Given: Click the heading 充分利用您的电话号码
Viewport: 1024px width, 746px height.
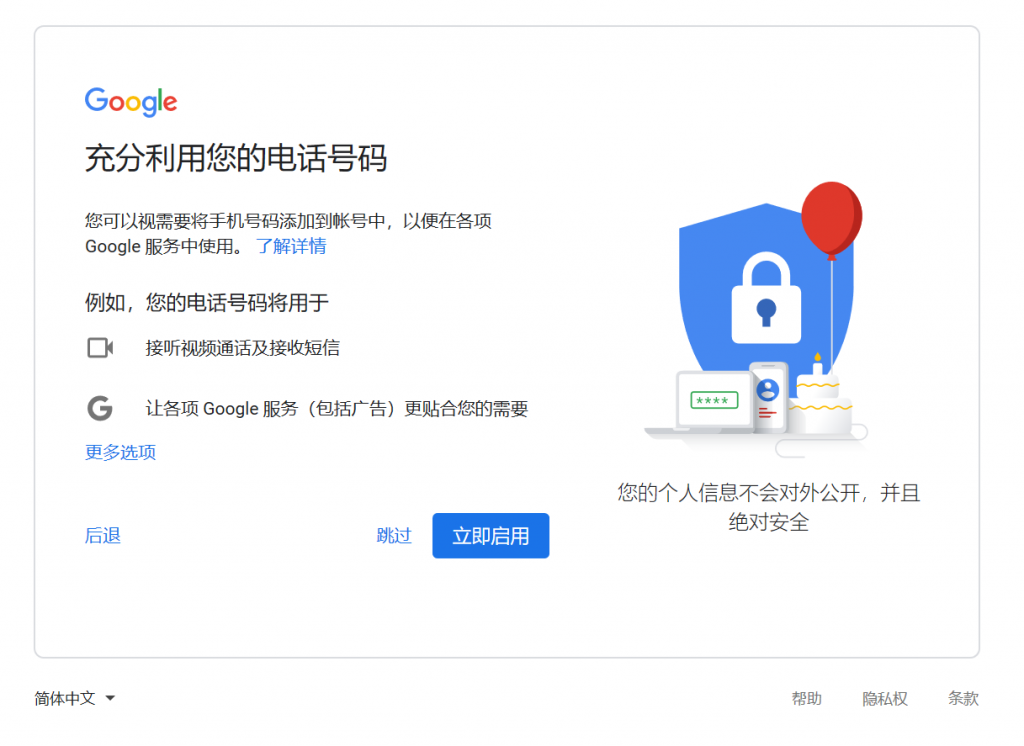Looking at the screenshot, I should click(x=236, y=158).
